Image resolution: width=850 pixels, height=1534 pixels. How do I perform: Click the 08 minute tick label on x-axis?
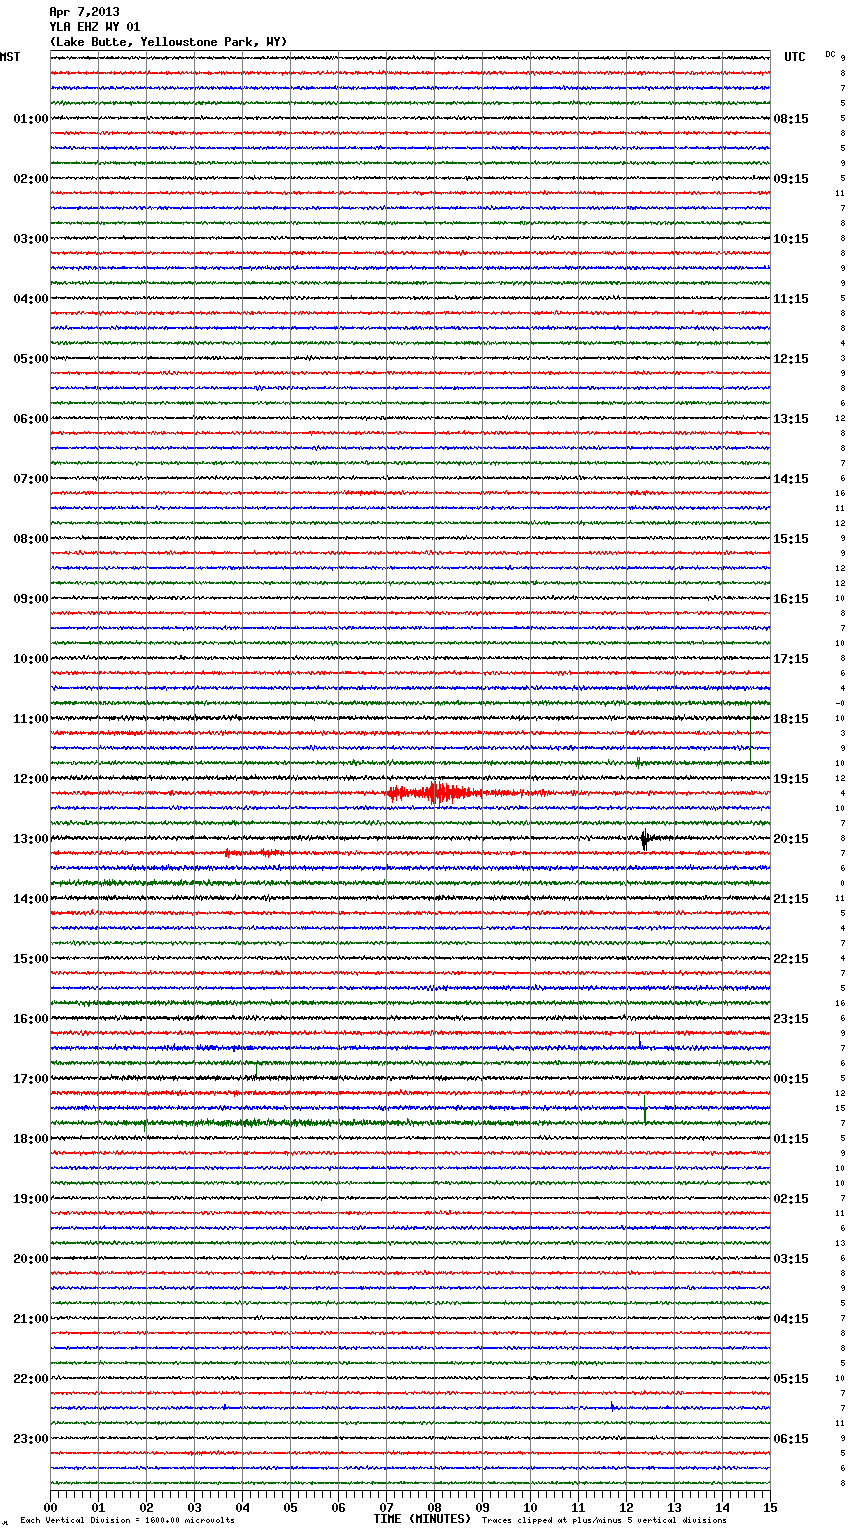[x=434, y=1507]
